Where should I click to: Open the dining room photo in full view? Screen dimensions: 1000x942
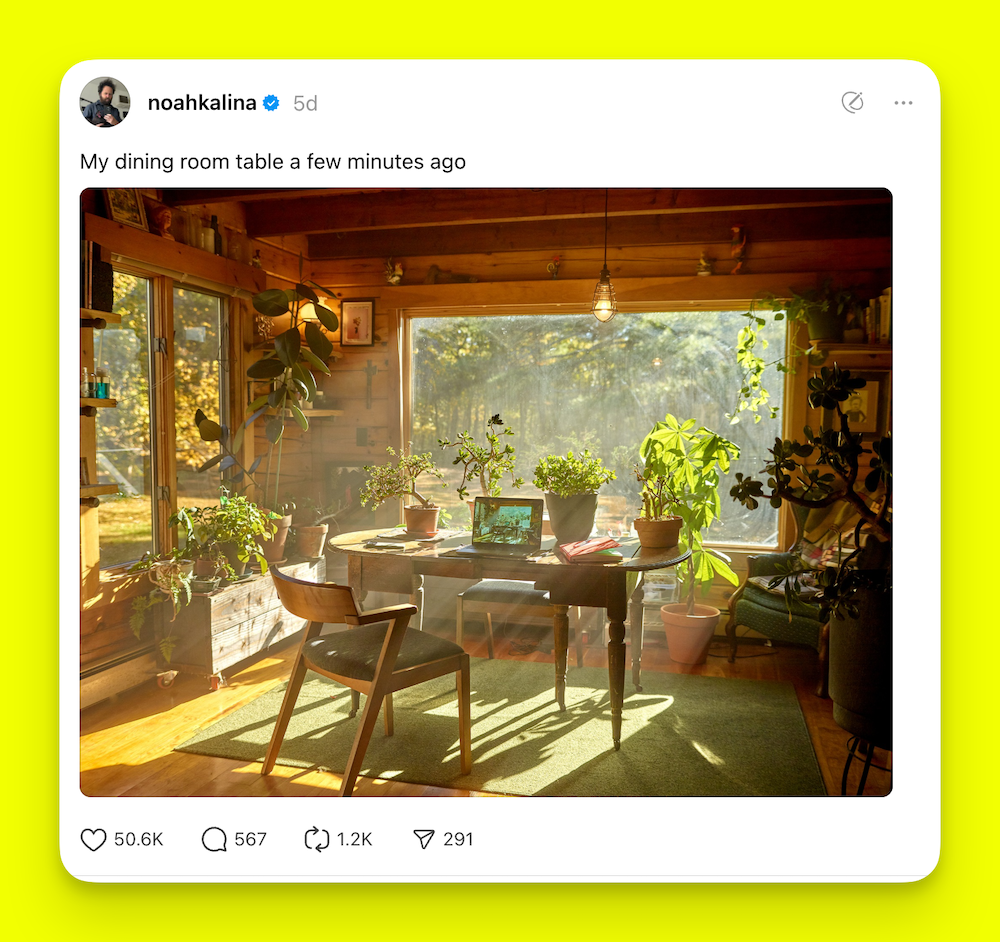click(486, 492)
